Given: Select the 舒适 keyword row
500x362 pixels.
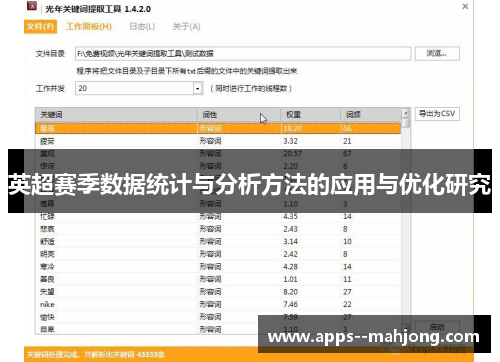Looking at the screenshot, I should pyautogui.click(x=218, y=241).
